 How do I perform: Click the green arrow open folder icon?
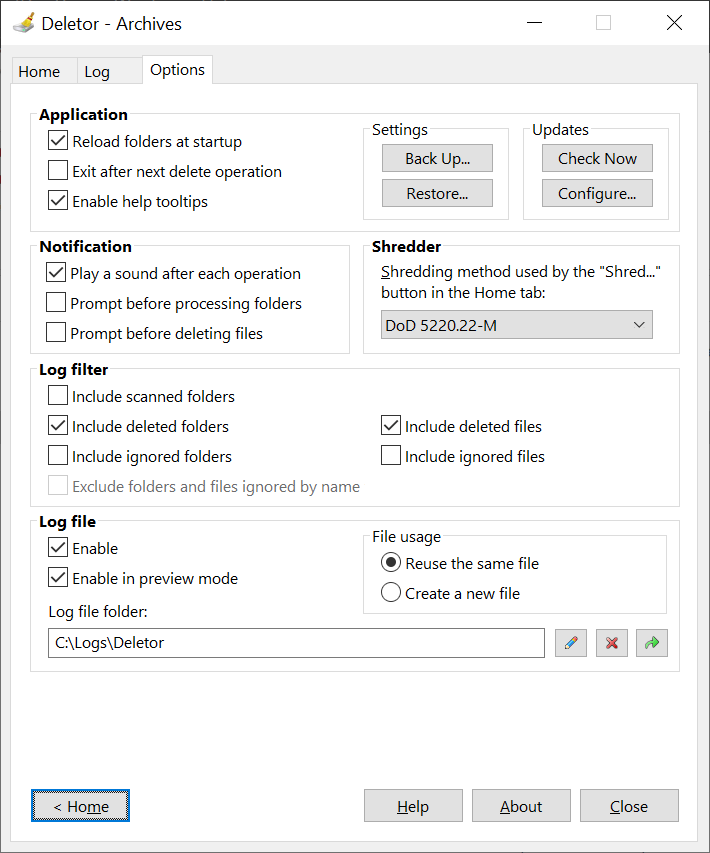[x=652, y=643]
